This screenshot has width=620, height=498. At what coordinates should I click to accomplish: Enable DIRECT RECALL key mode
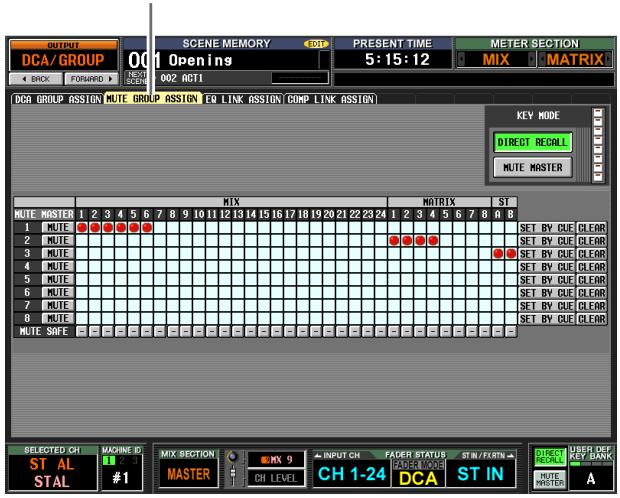532,142
